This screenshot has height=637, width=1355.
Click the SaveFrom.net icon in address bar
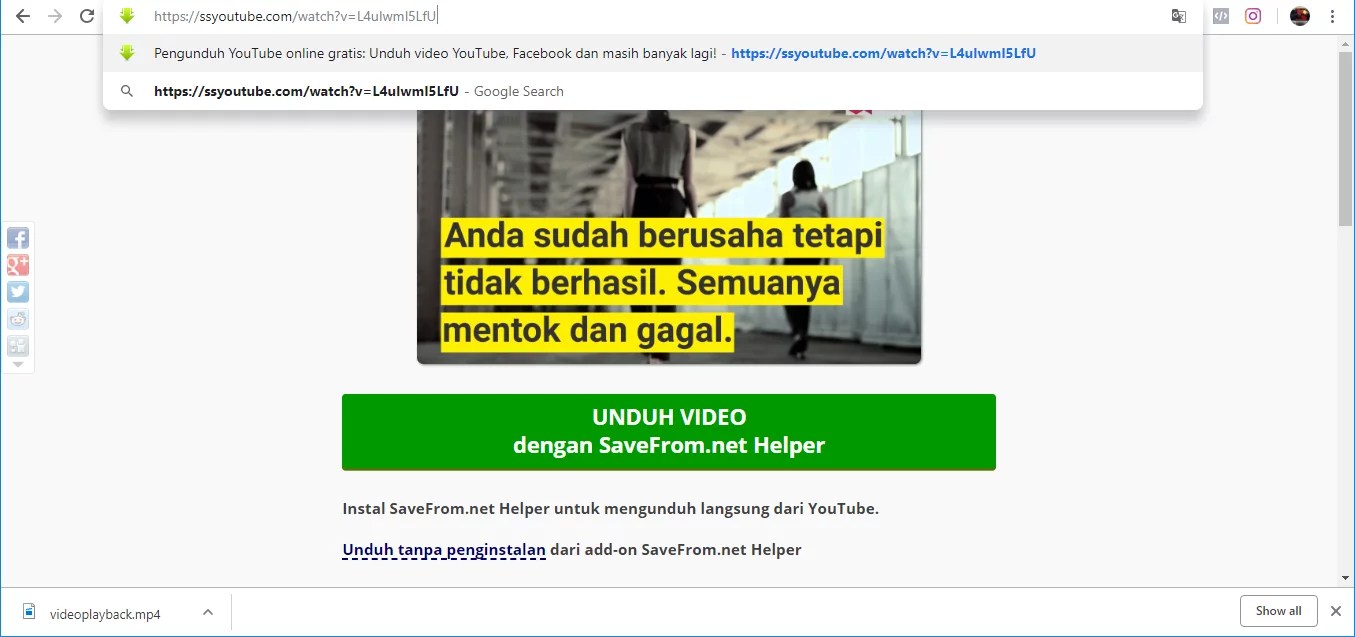point(127,16)
